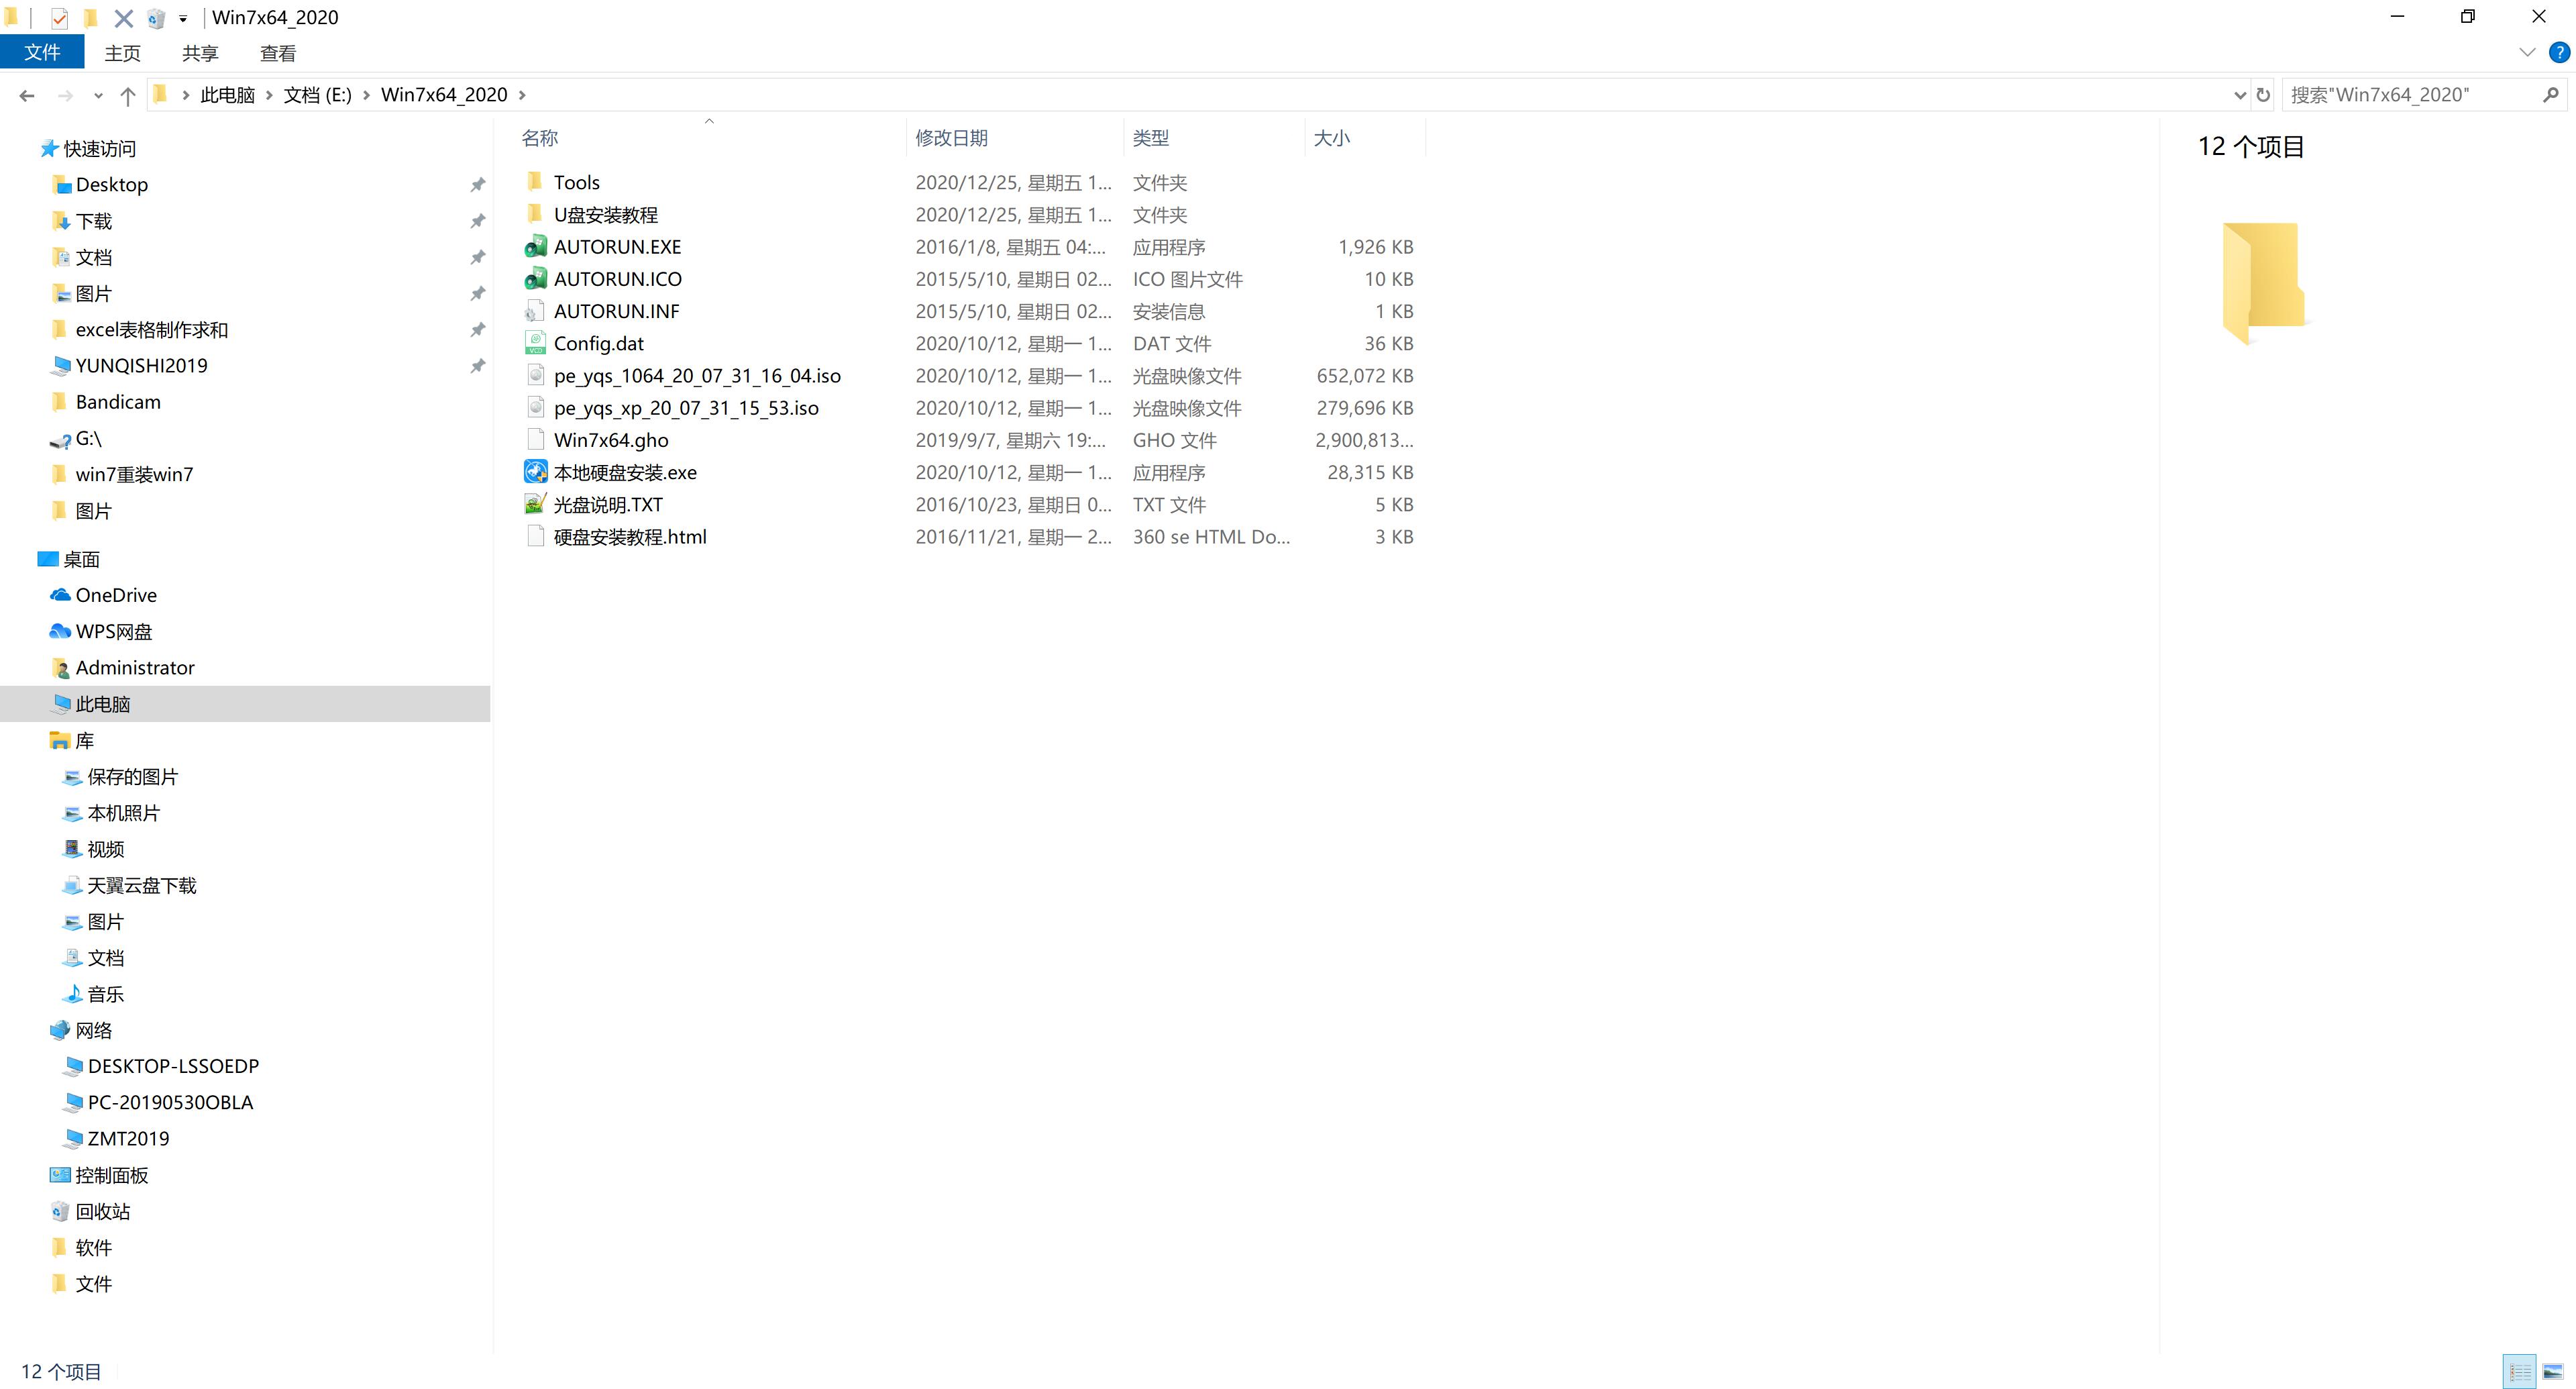Click 共享 menu item
2576x1389 pixels.
click(199, 53)
